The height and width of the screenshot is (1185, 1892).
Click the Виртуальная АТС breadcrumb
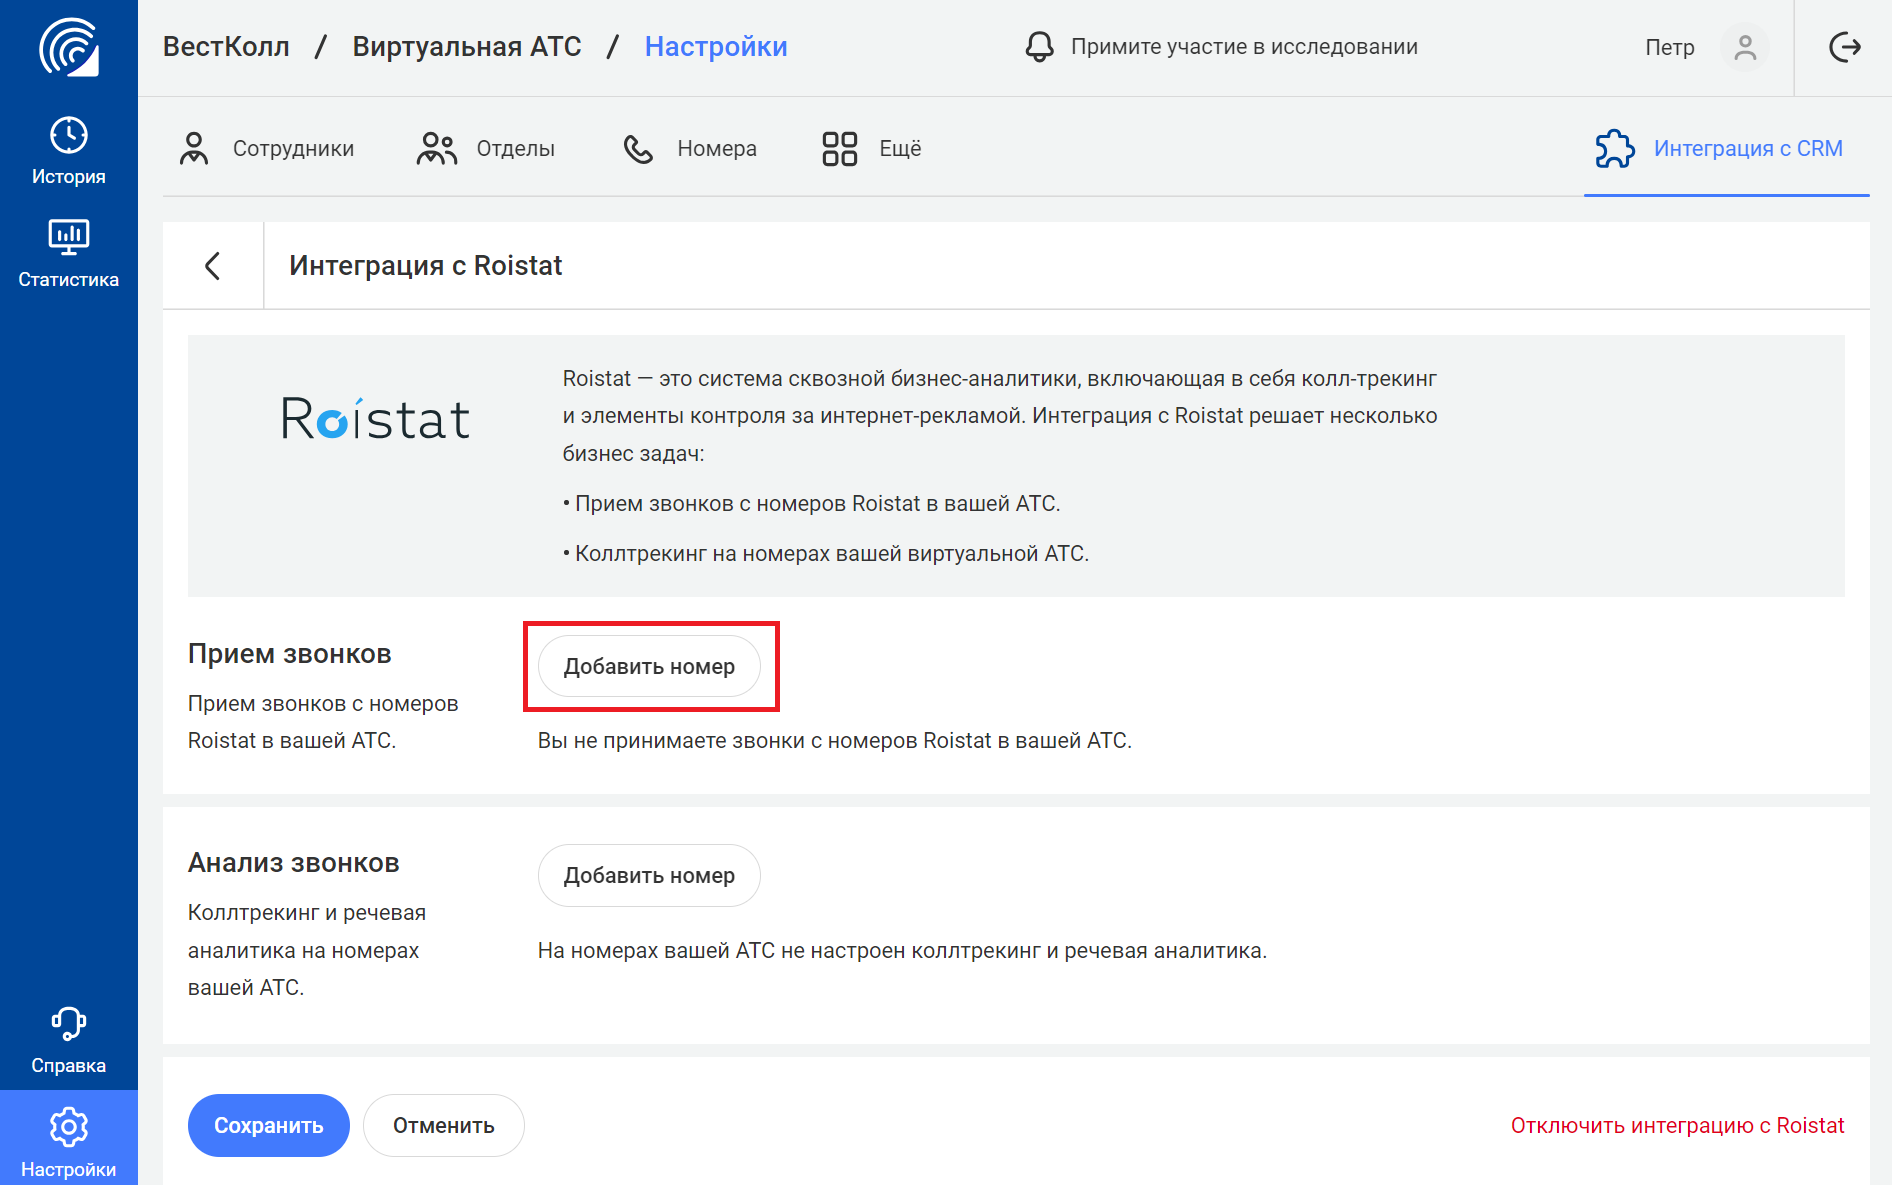click(467, 46)
